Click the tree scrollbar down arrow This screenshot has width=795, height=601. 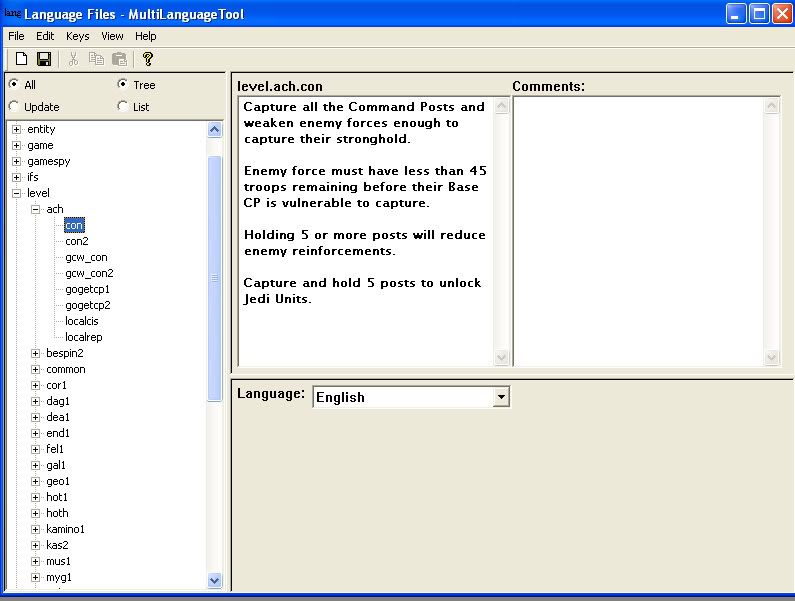pos(214,580)
